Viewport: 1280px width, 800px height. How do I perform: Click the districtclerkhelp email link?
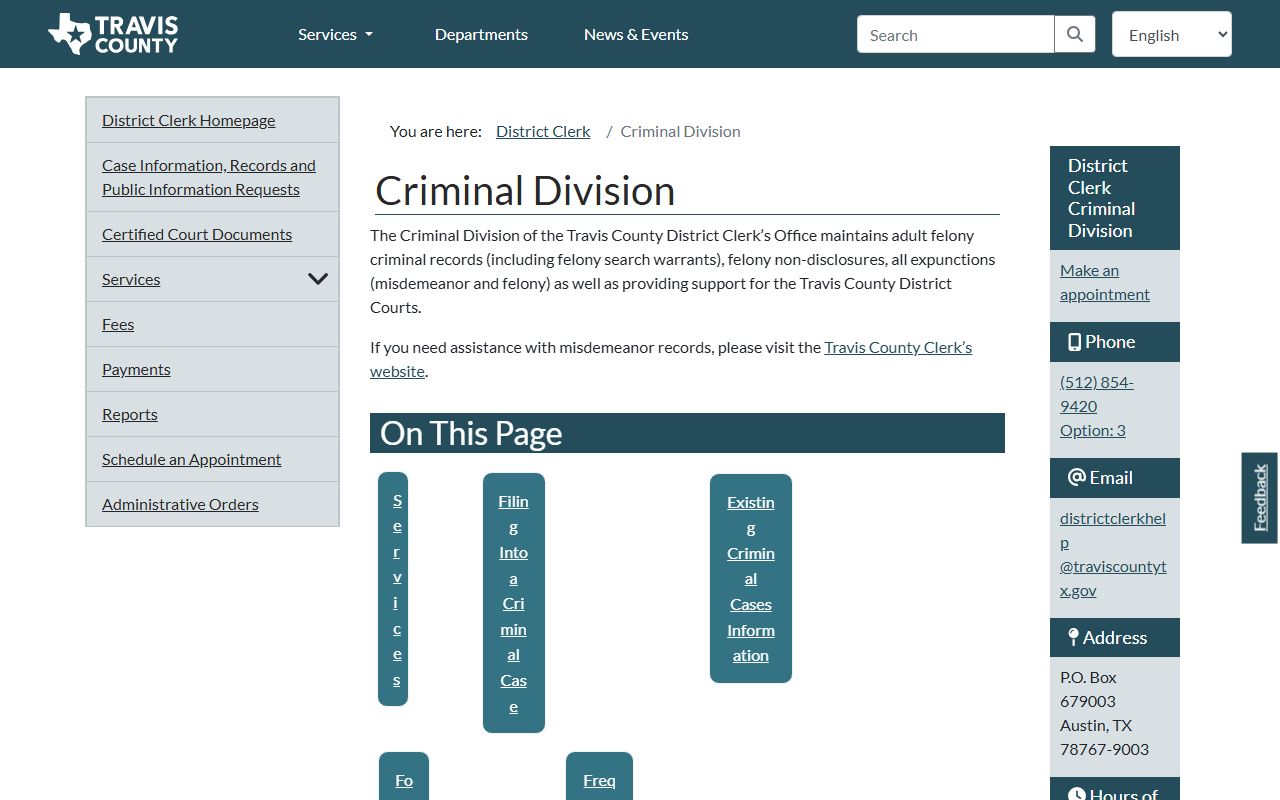(x=1113, y=554)
